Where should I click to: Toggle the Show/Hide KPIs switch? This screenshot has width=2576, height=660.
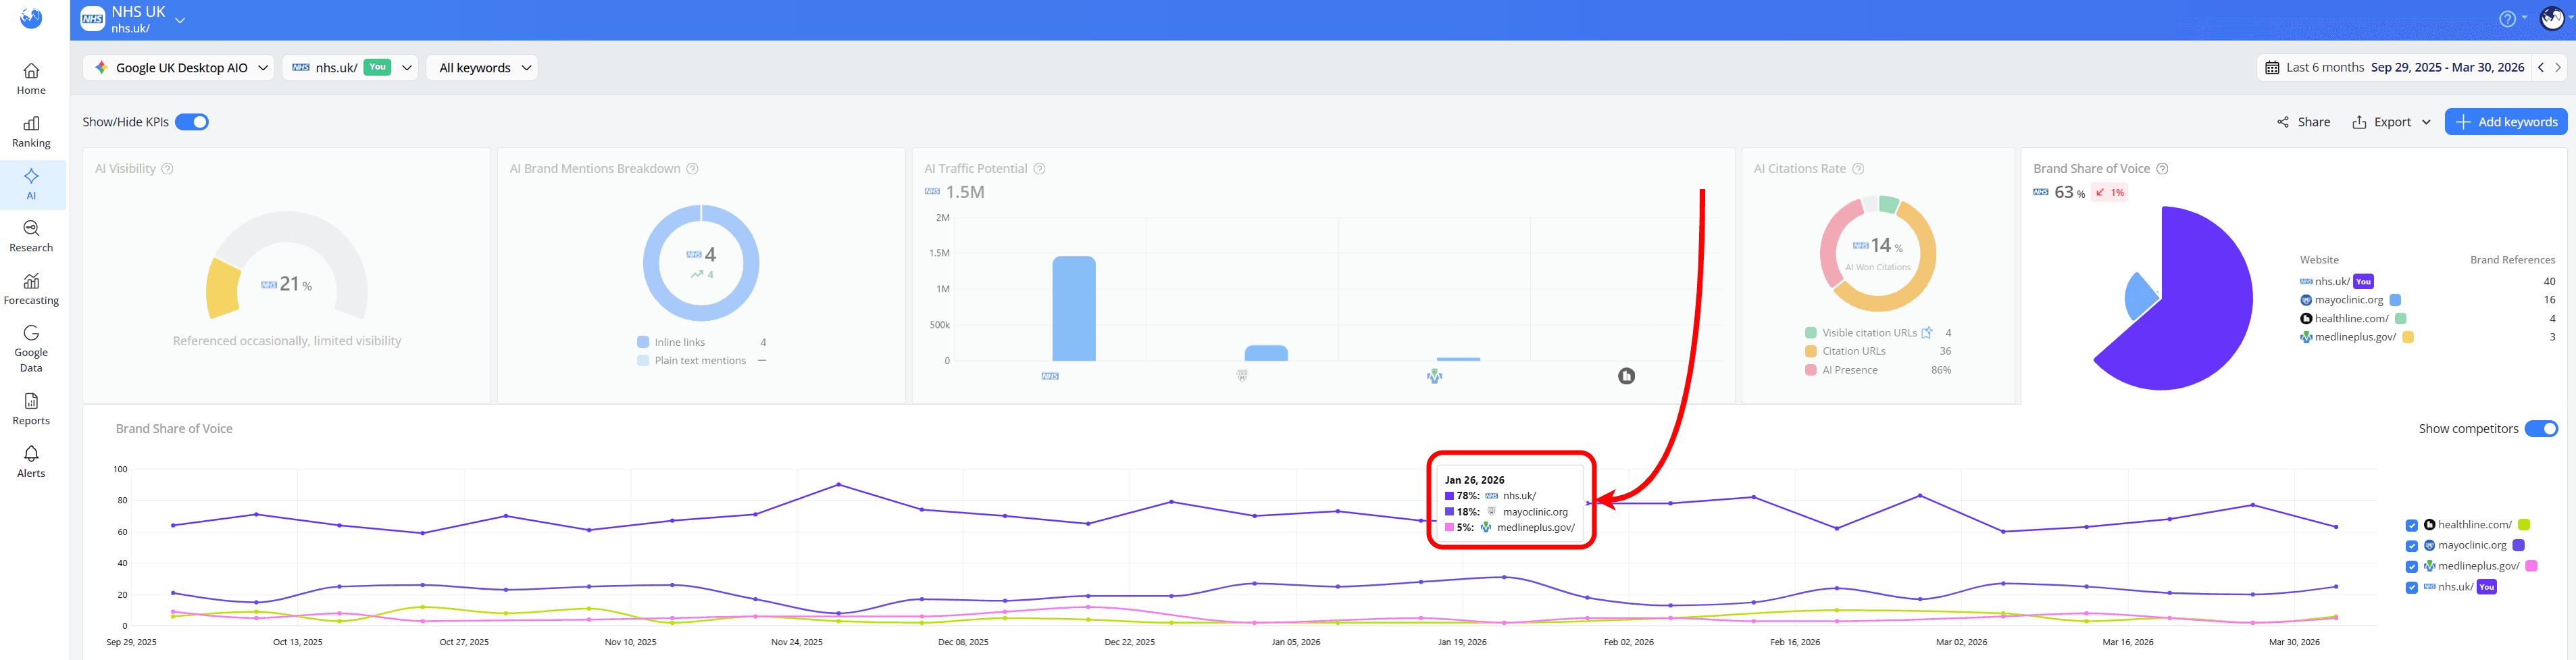click(x=192, y=121)
